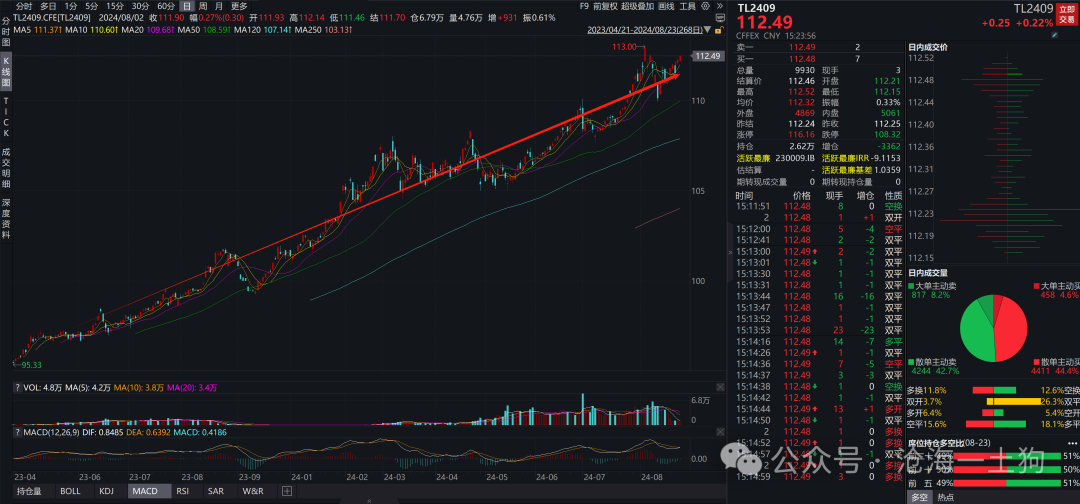
Task: Select the 15分 timeframe
Action: 115,6
